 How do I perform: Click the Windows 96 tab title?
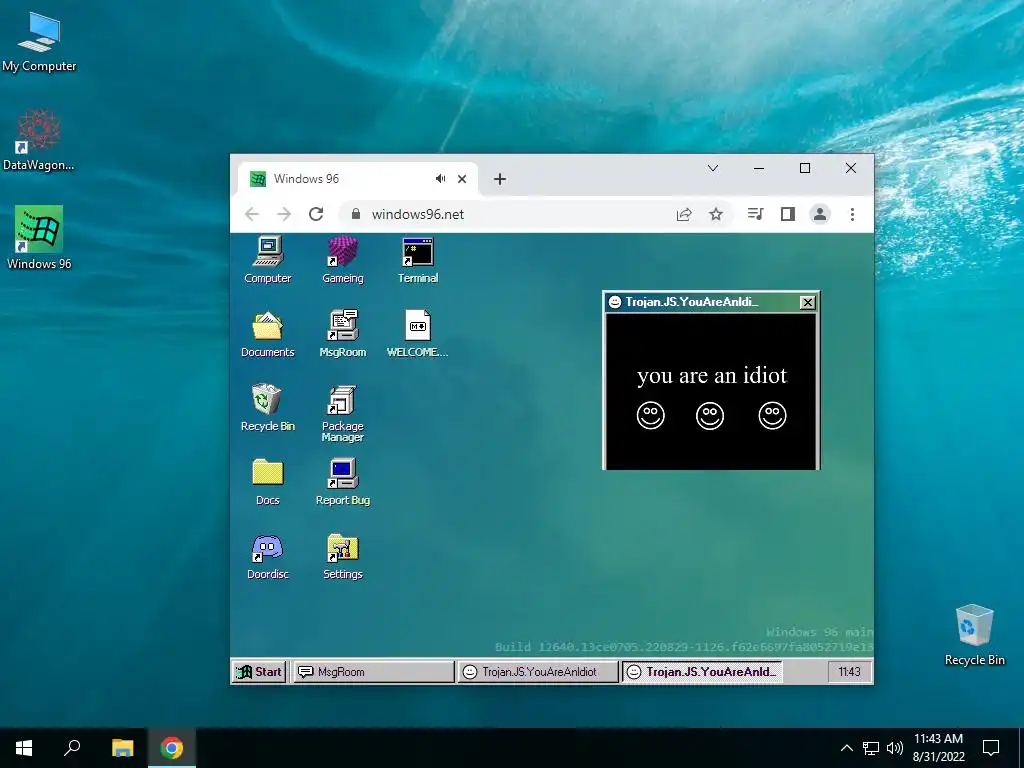click(306, 179)
